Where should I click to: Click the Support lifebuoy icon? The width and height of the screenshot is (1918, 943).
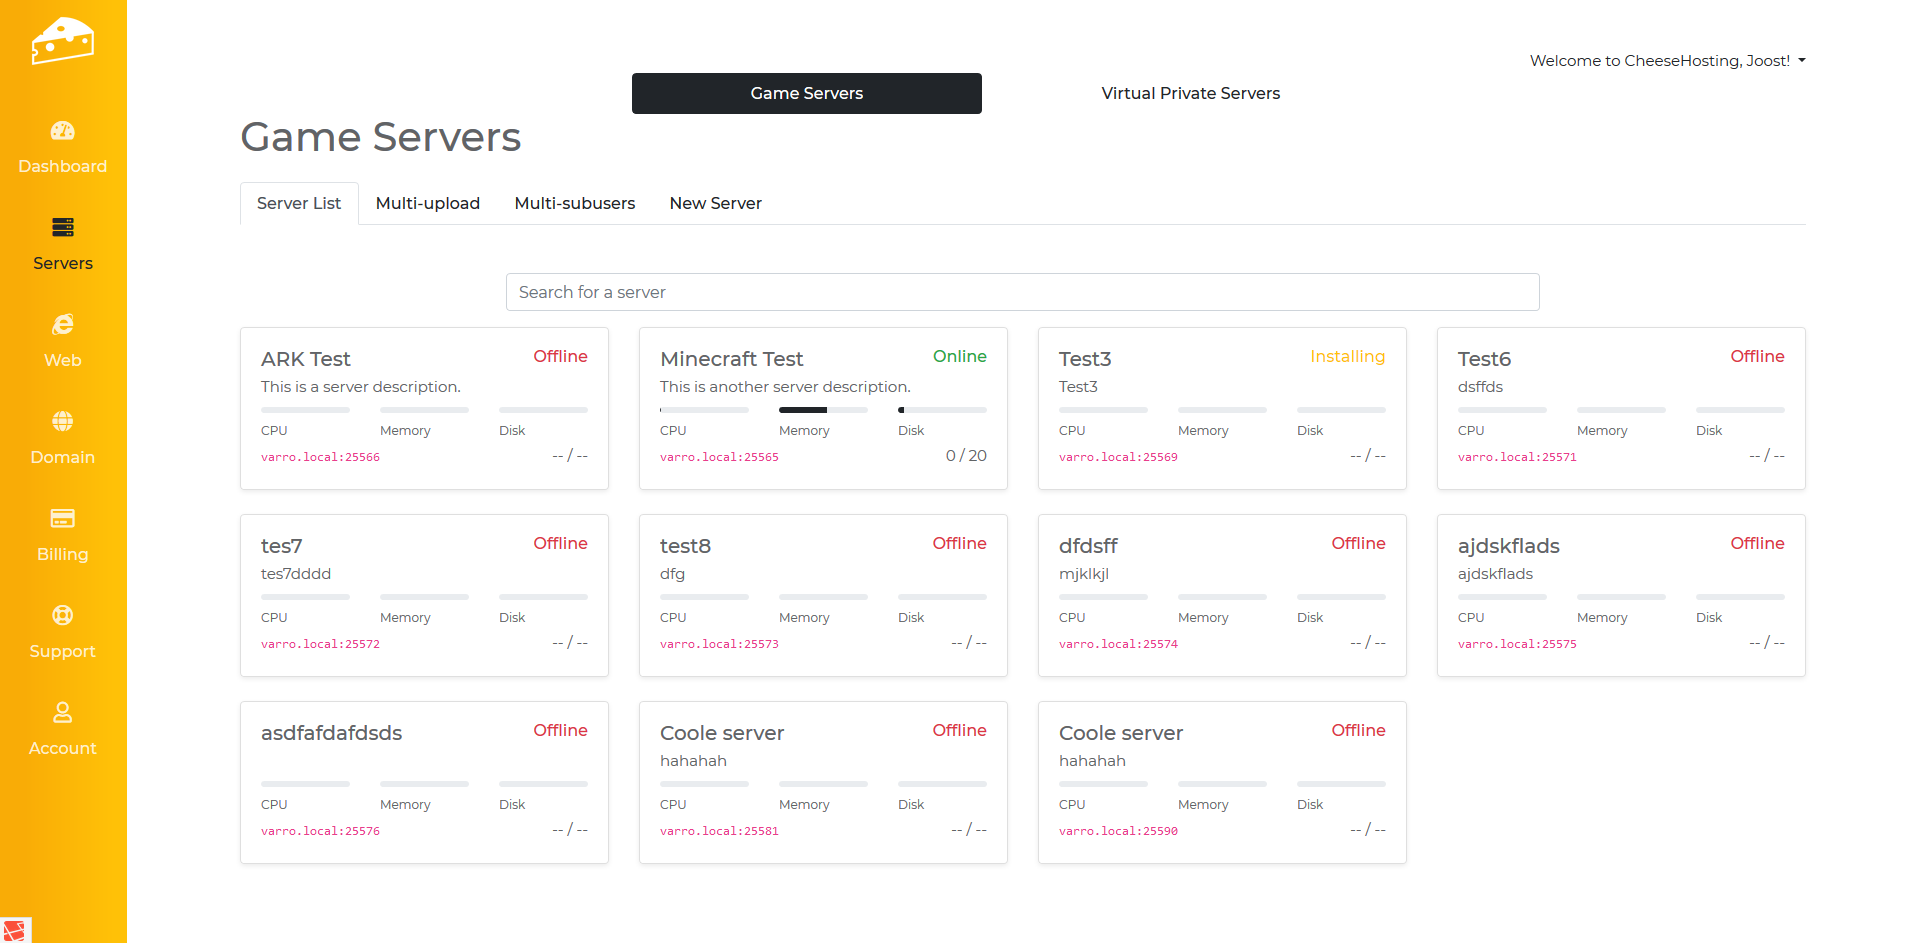click(x=62, y=615)
